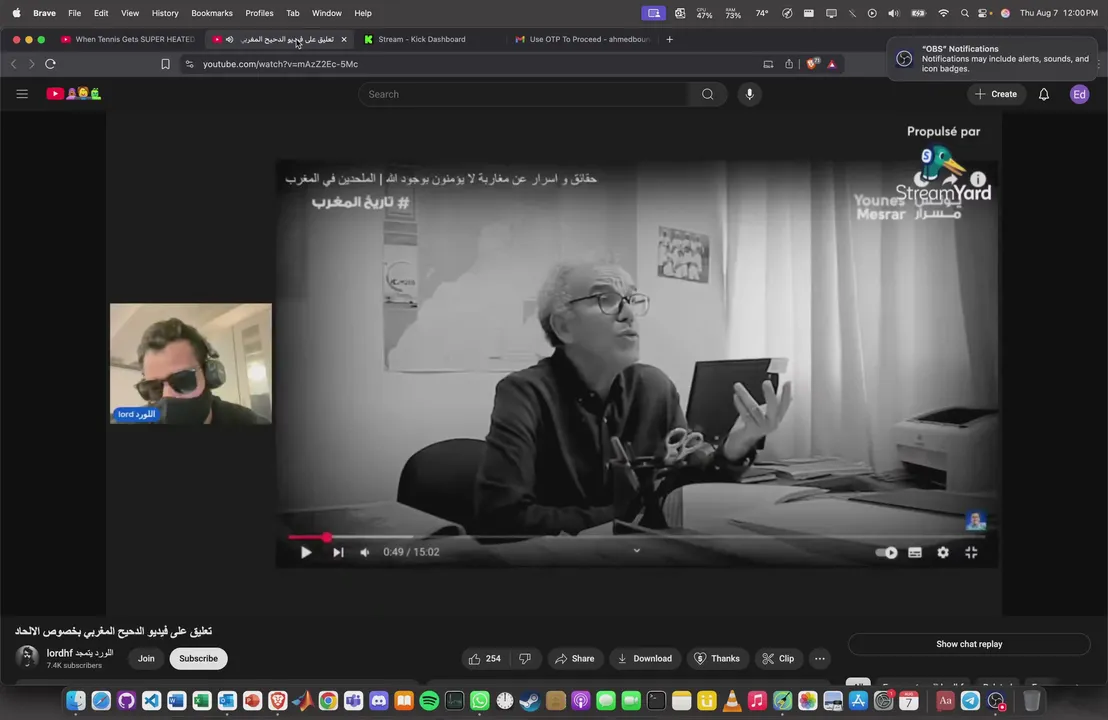Click the channel watermark thumbnail in video corner
The width and height of the screenshot is (1108, 720).
pyautogui.click(x=976, y=521)
